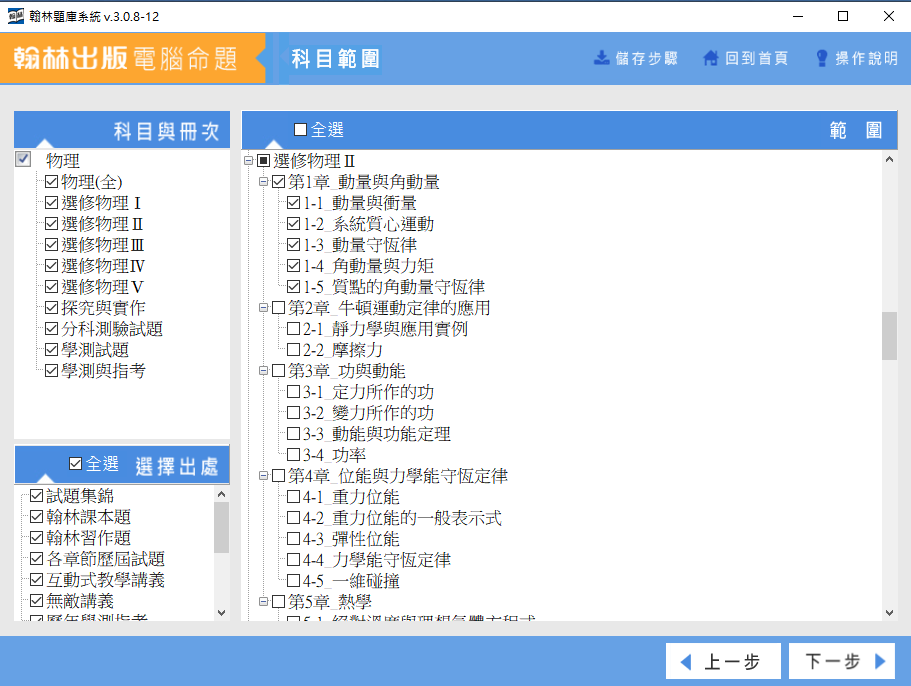Select 選修物理 II in subject list
Viewport: 911px width, 686px height.
pos(102,224)
